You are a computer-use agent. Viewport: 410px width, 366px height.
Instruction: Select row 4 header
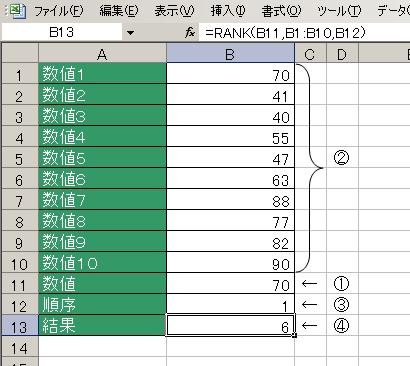20,137
